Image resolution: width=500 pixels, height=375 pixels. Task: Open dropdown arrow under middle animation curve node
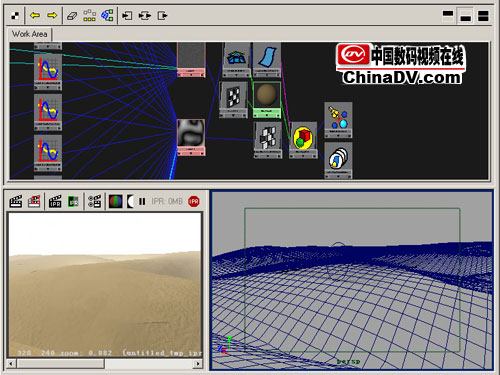tap(48, 128)
